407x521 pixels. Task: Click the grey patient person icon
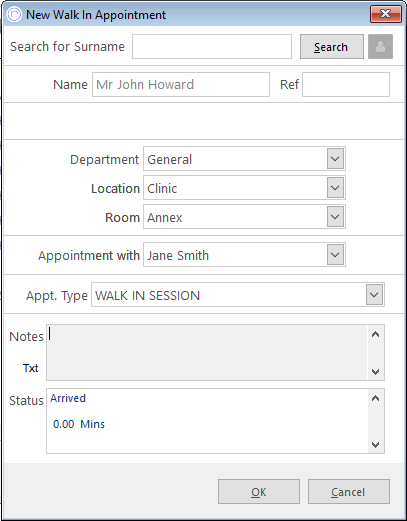click(380, 47)
